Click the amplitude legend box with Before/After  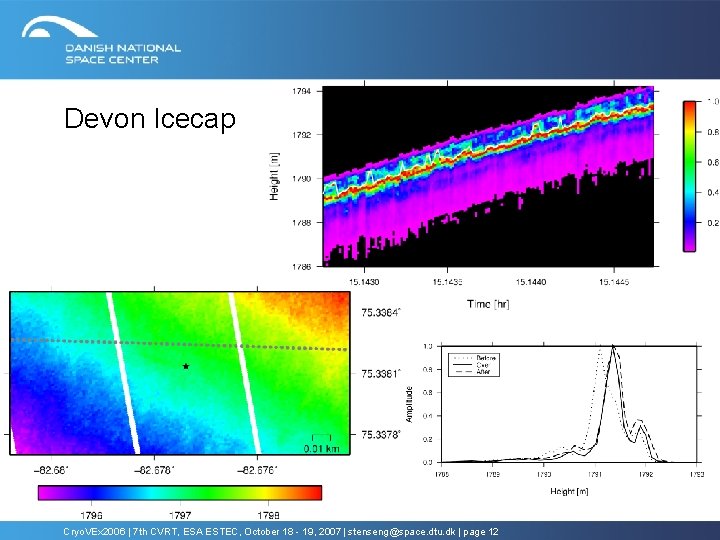(473, 365)
